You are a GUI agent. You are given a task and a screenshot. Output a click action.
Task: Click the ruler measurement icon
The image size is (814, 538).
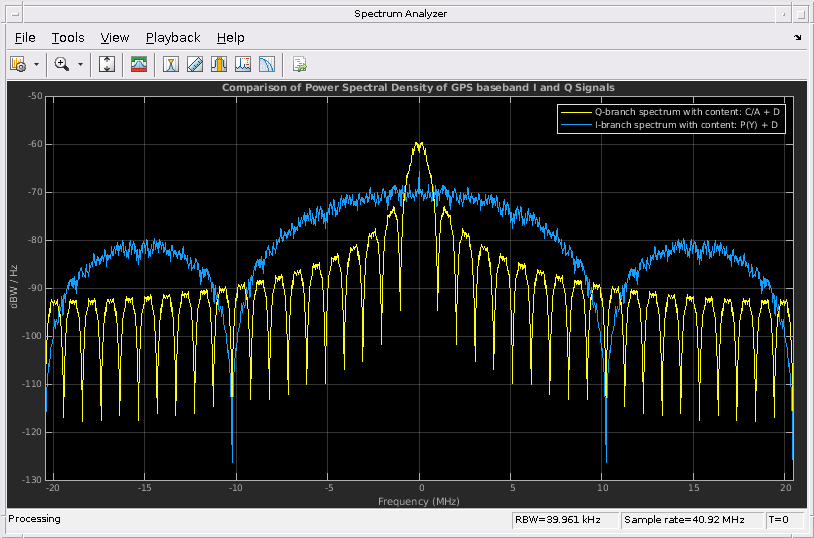click(x=195, y=65)
